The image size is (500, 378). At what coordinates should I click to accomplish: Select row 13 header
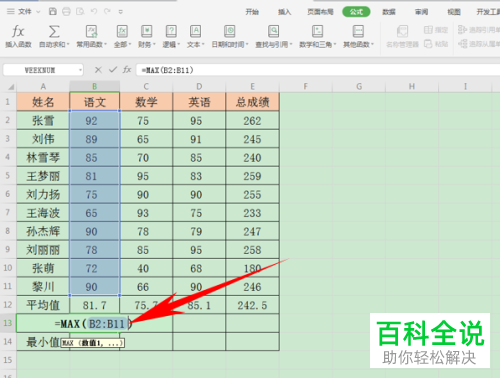[8, 323]
